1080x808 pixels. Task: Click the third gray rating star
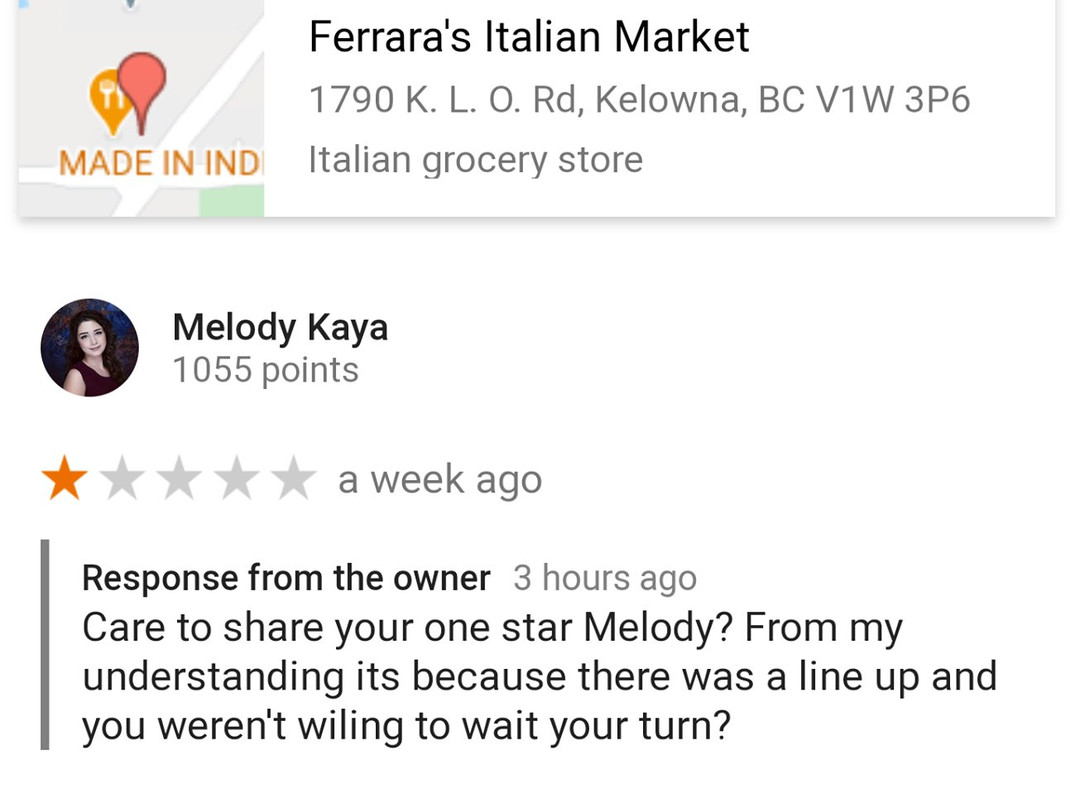tap(180, 479)
